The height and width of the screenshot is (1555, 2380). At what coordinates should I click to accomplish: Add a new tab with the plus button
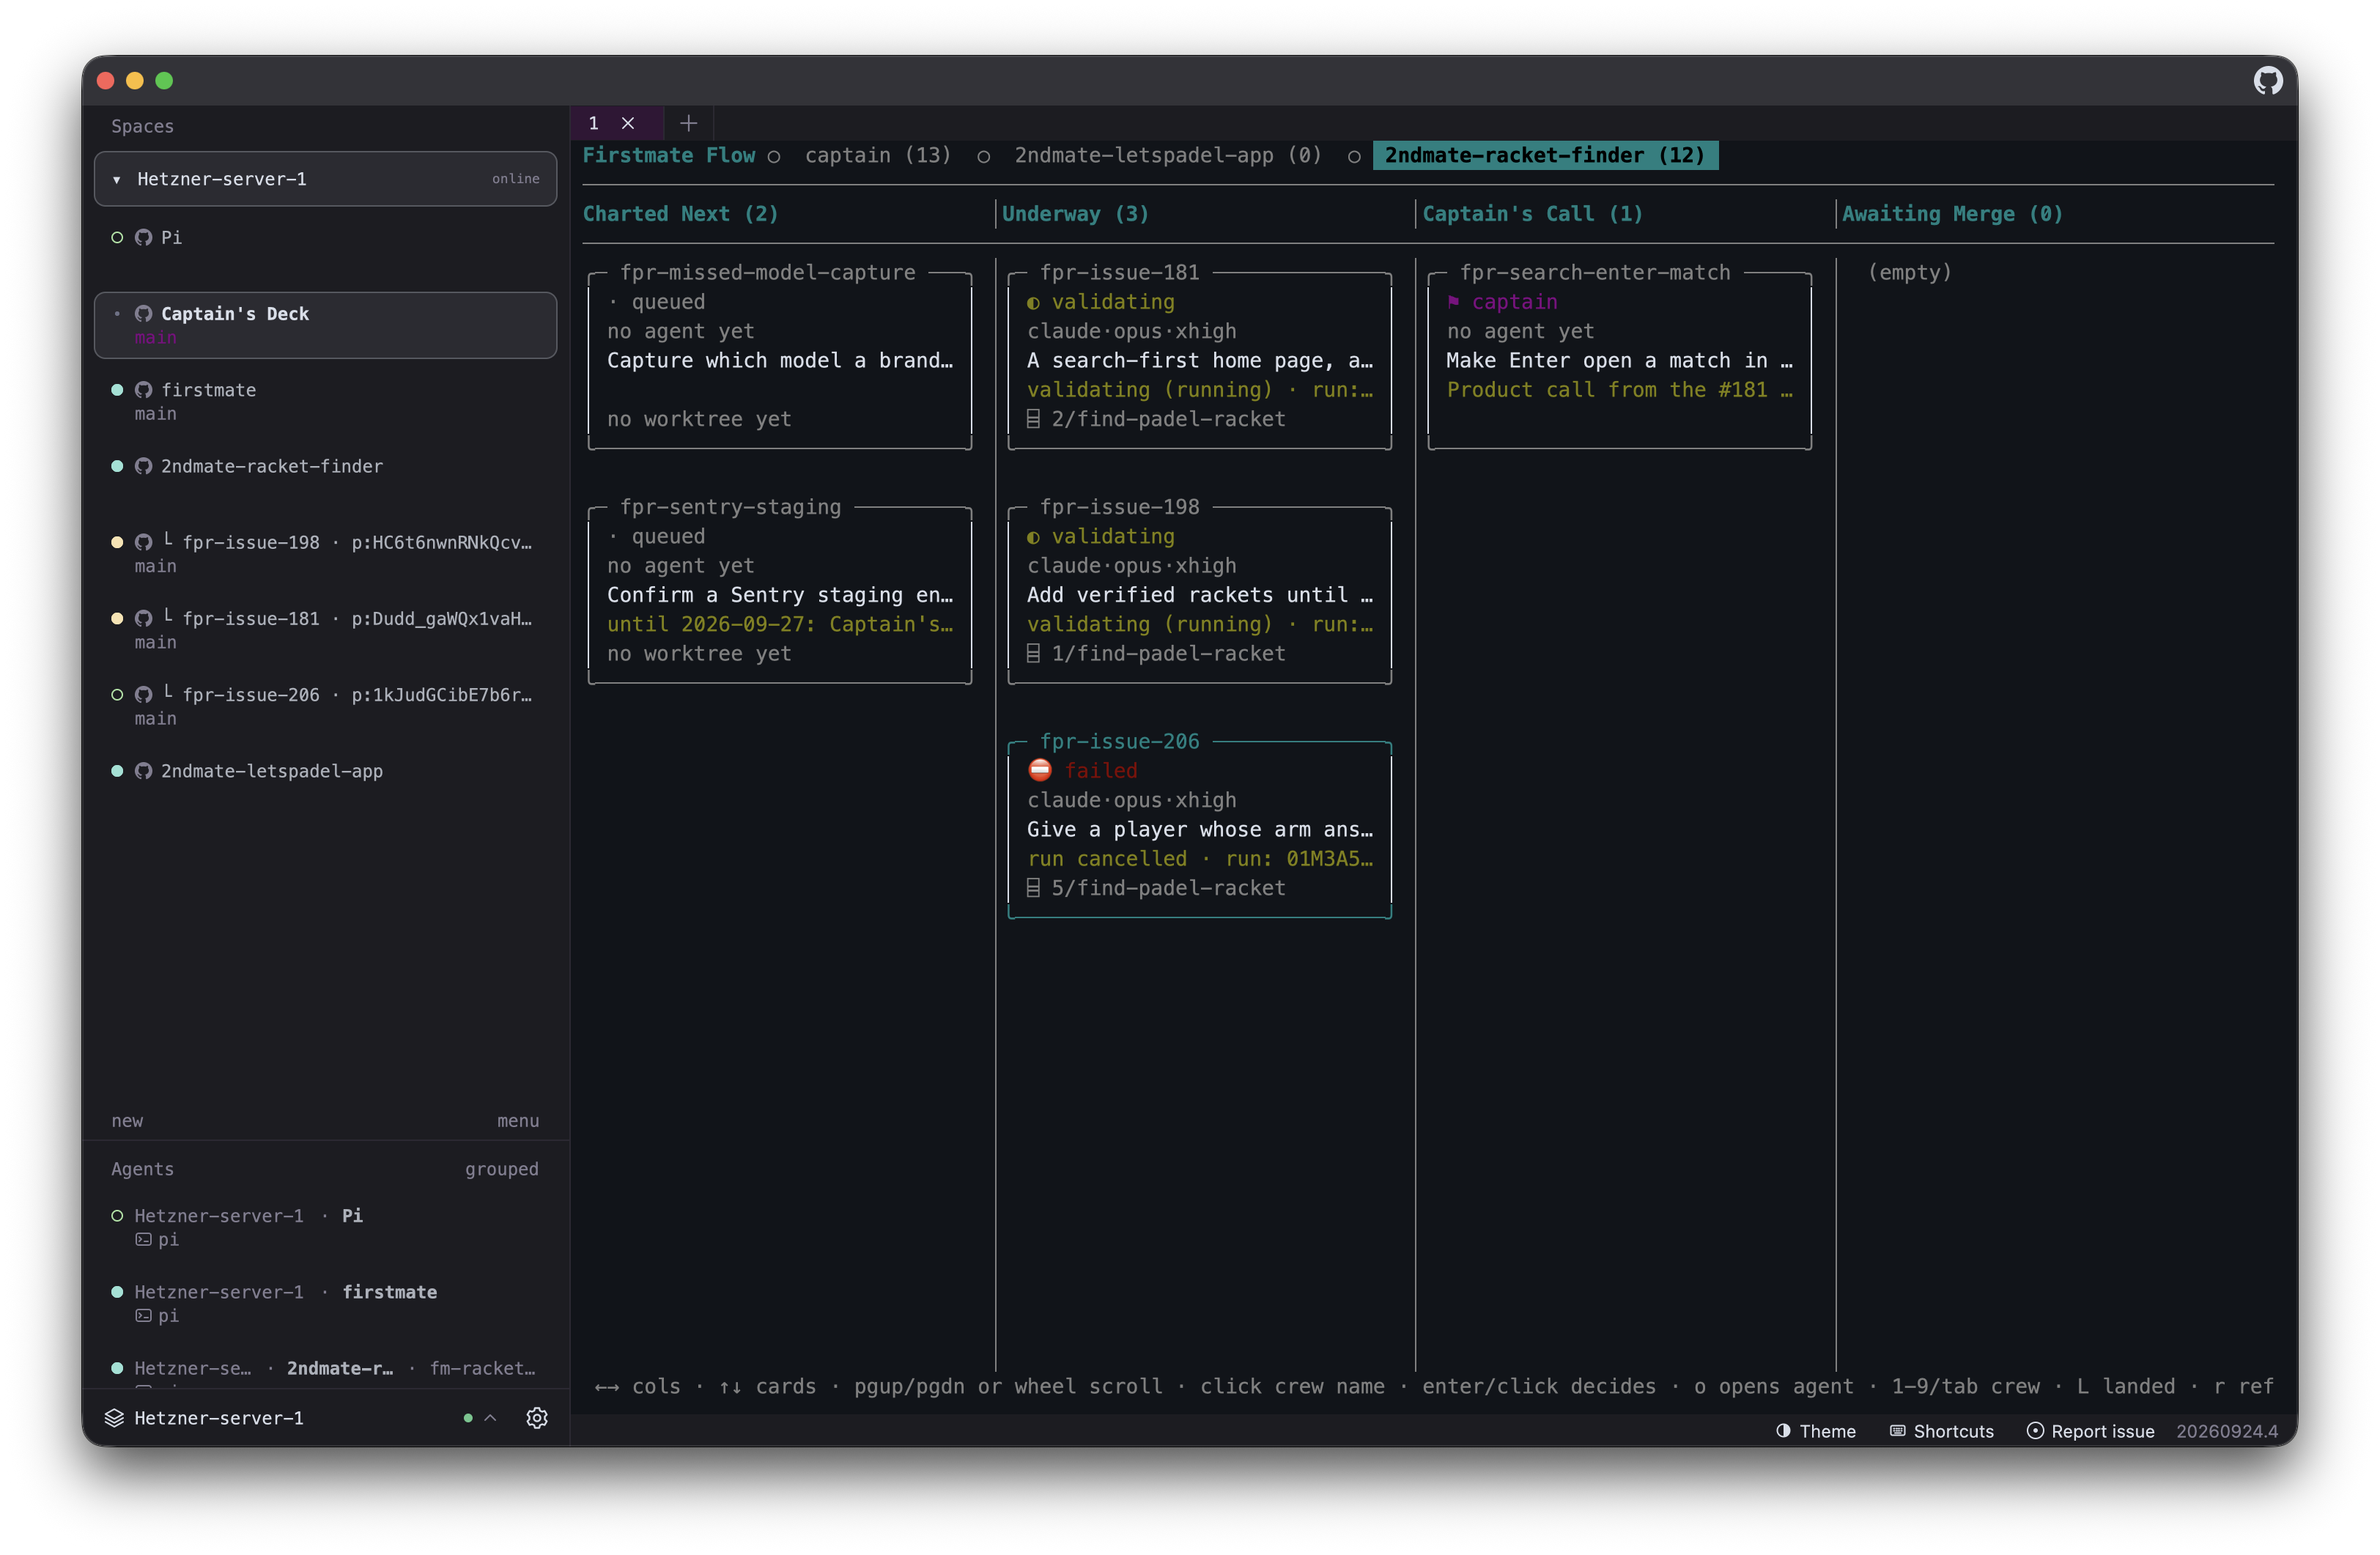(x=688, y=123)
